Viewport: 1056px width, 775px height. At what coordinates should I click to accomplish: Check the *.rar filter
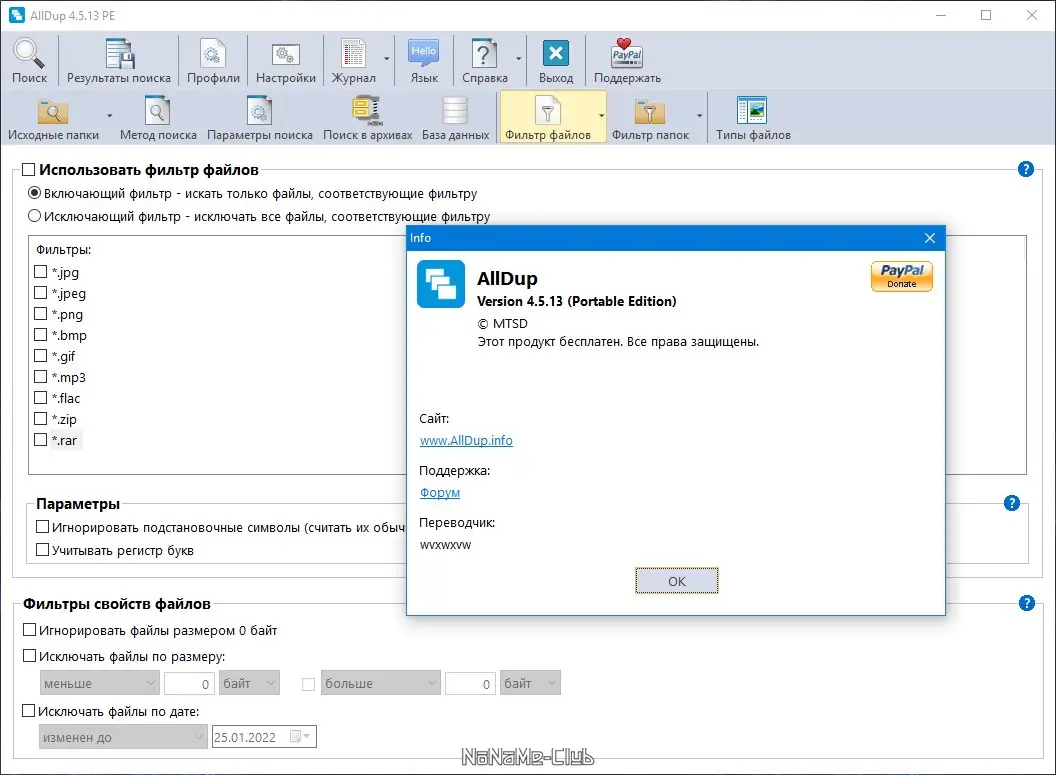click(x=40, y=439)
